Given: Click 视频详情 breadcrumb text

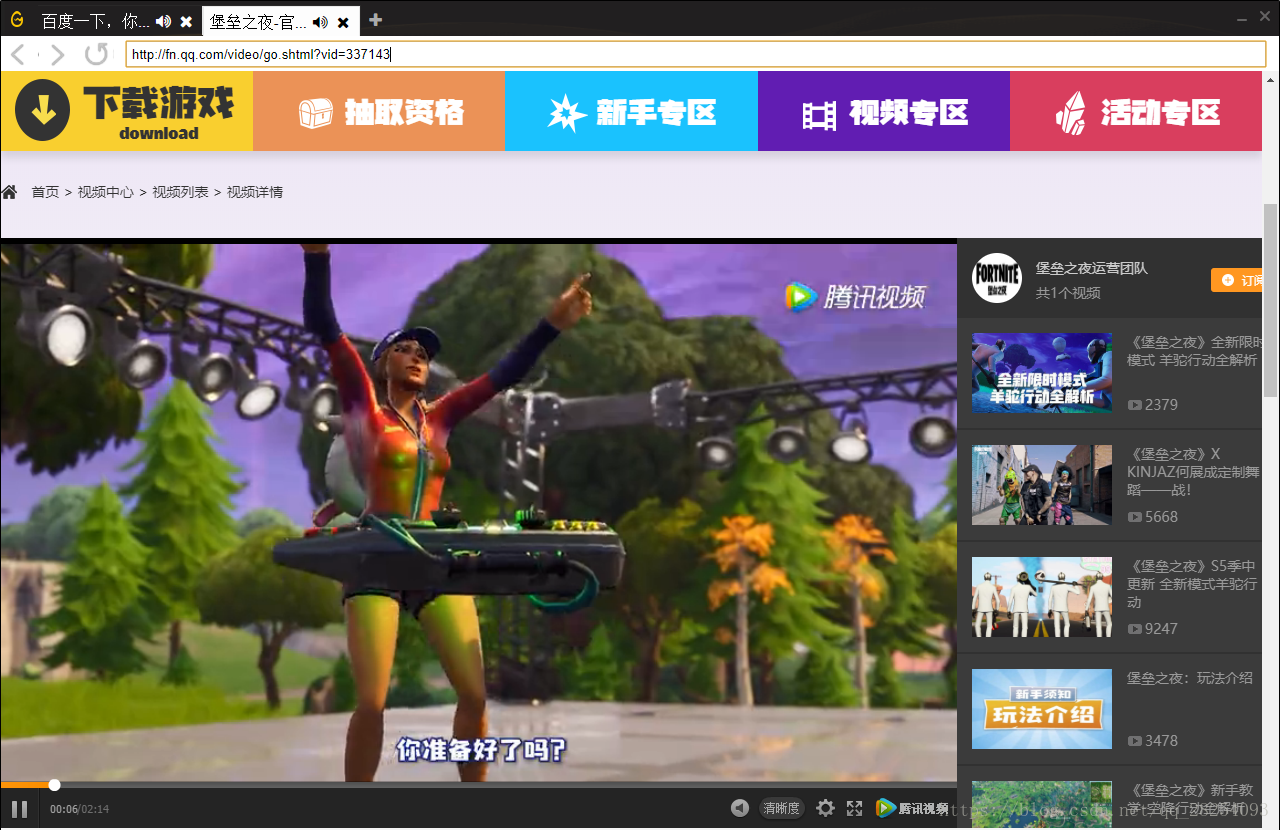Looking at the screenshot, I should pyautogui.click(x=255, y=192).
